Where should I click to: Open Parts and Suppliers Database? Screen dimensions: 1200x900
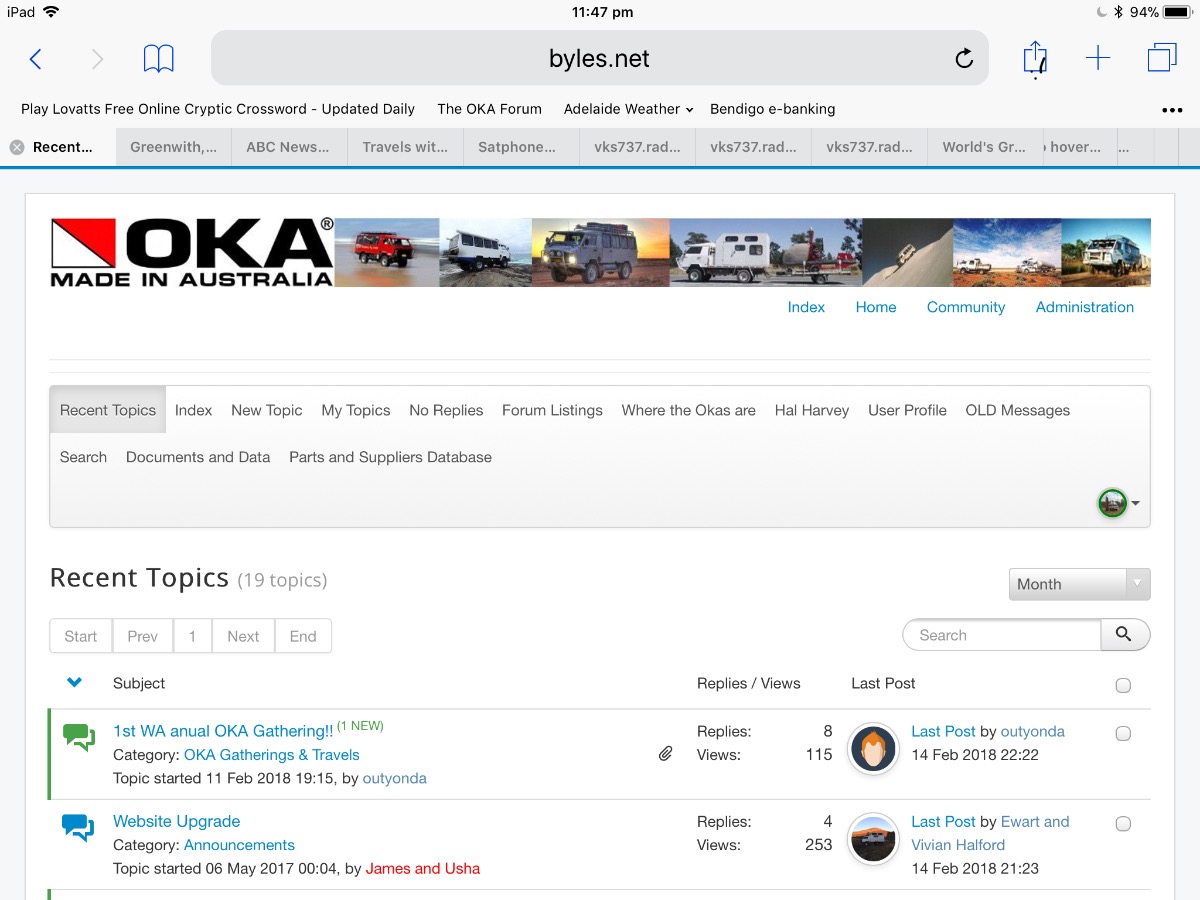[390, 457]
